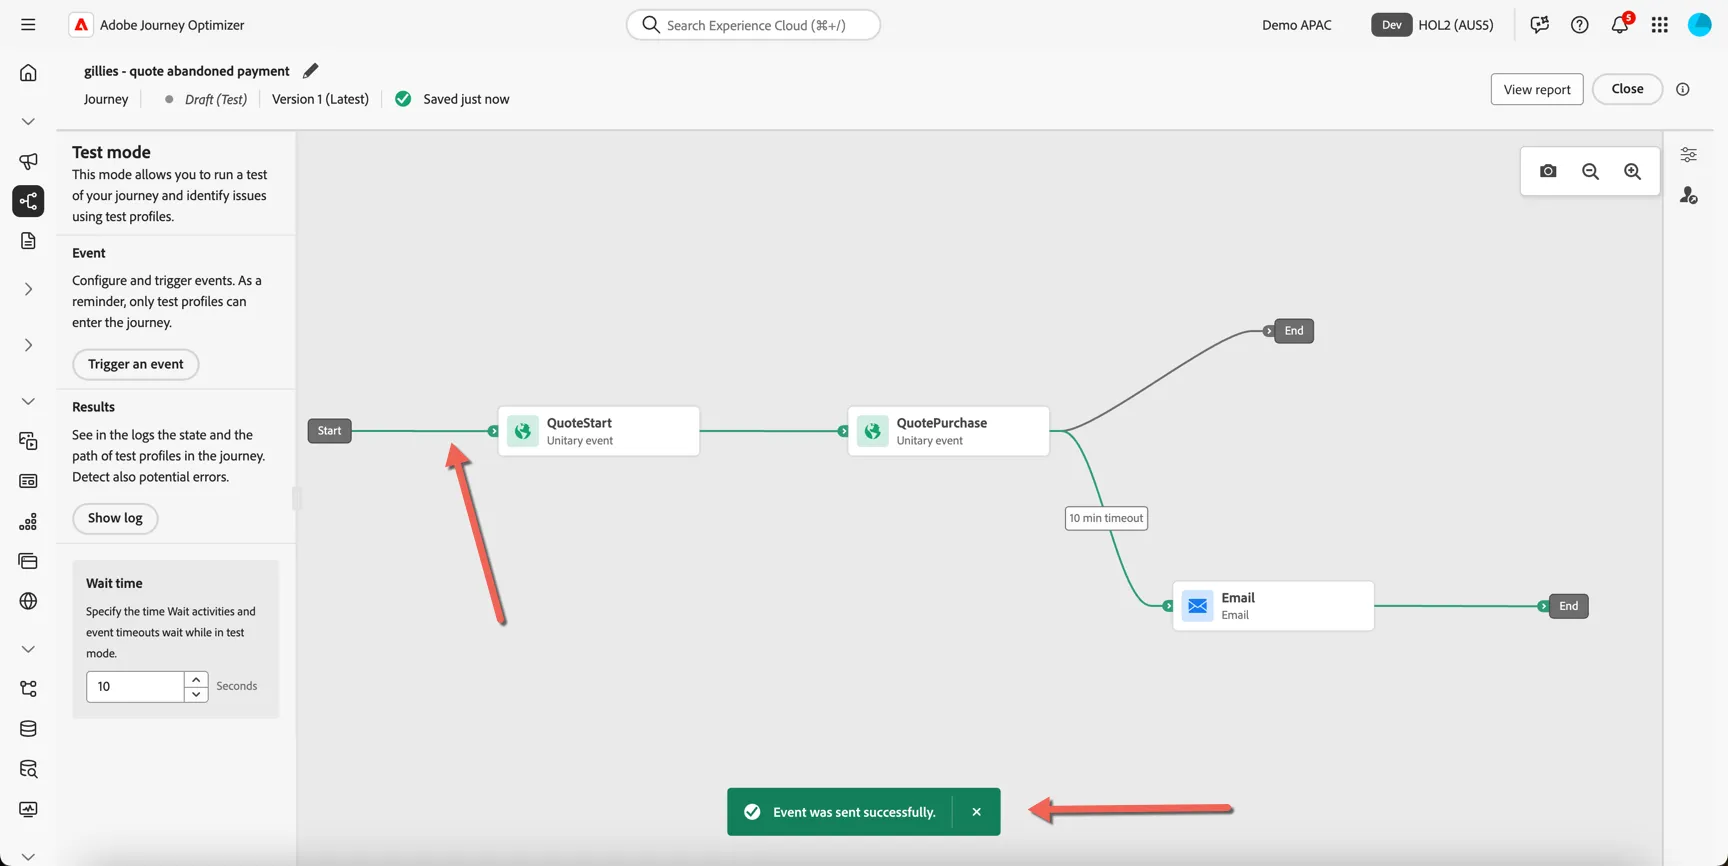The width and height of the screenshot is (1728, 866).
Task: Focus the Search Experience Cloud field
Action: tap(753, 25)
